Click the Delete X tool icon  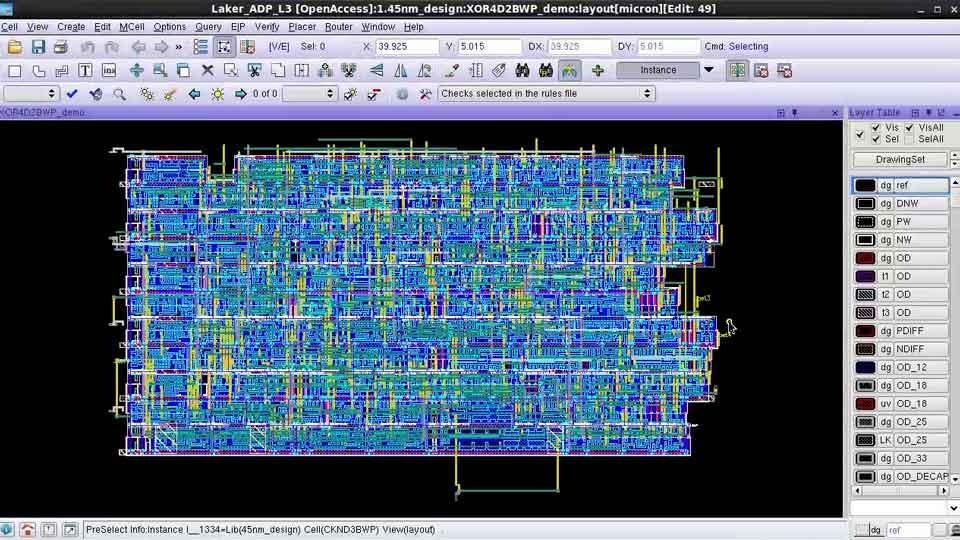(x=208, y=70)
